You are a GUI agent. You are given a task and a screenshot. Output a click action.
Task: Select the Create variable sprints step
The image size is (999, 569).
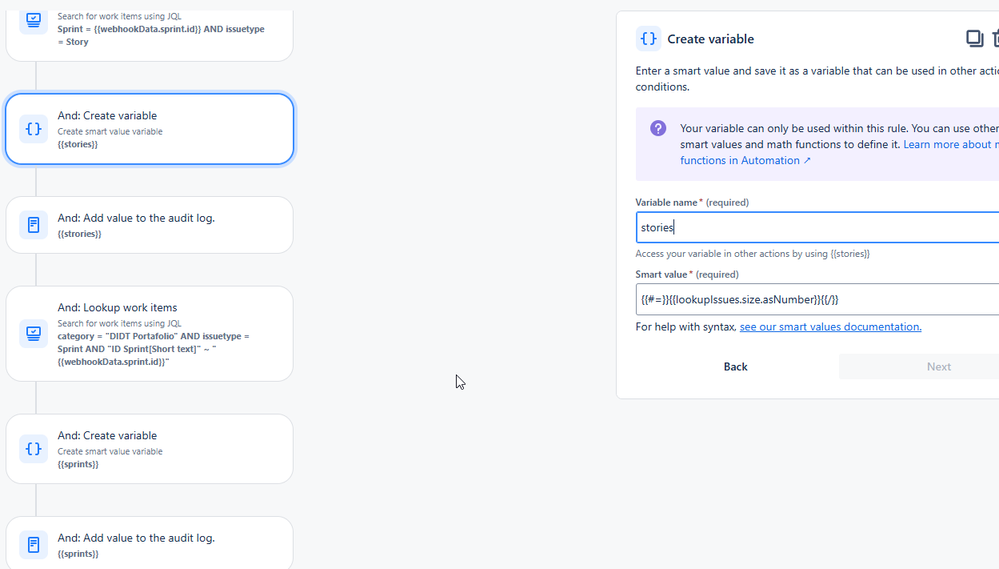point(150,449)
